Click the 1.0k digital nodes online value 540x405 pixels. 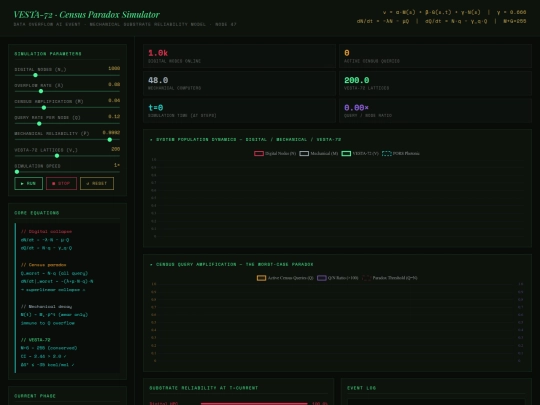(x=158, y=53)
